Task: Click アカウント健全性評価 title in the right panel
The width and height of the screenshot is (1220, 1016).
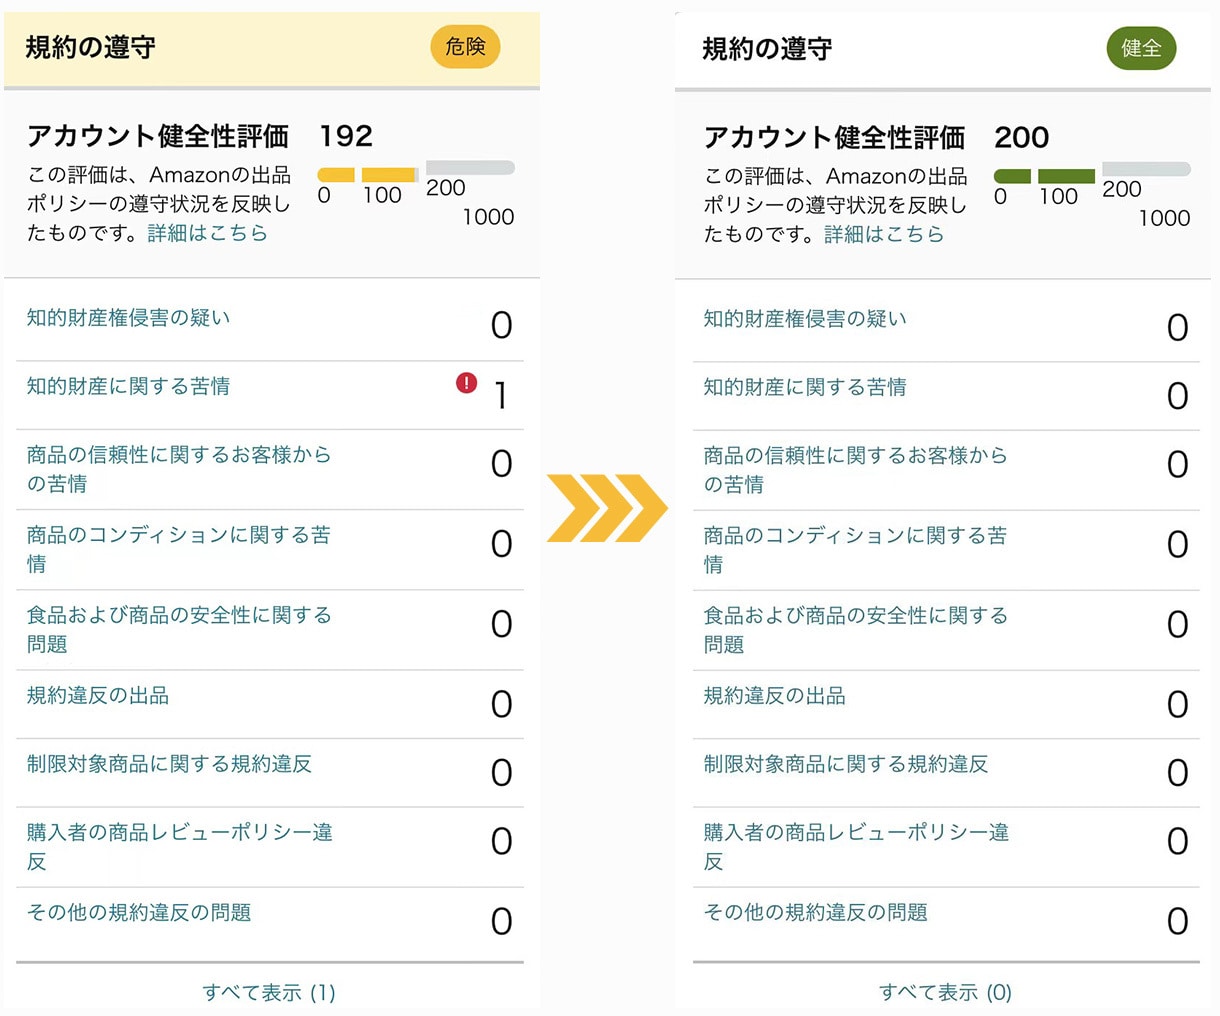Action: pyautogui.click(x=835, y=137)
